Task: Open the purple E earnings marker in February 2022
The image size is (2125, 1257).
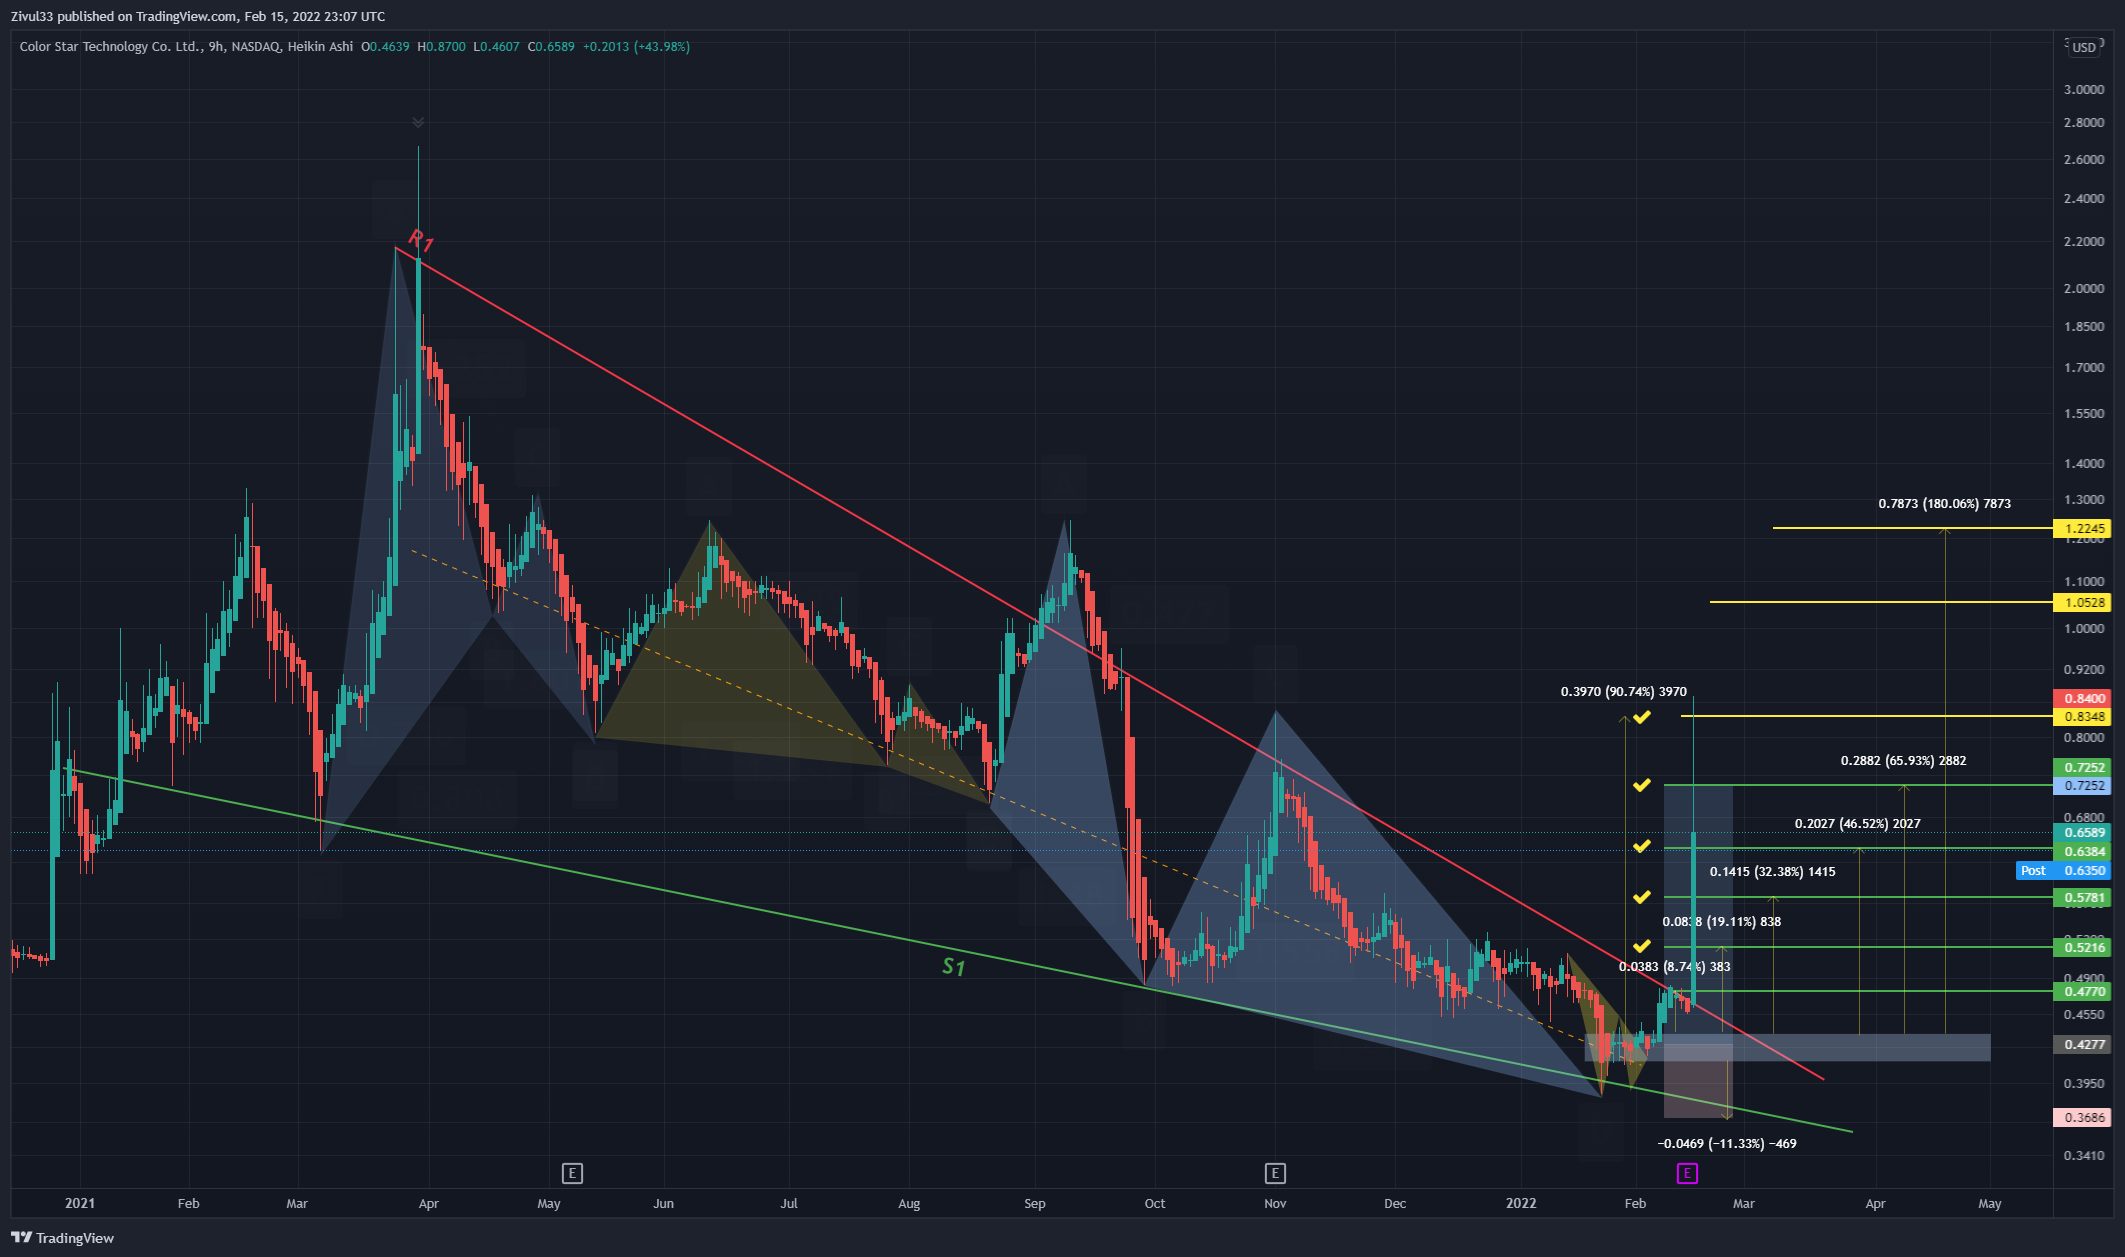Action: tap(1687, 1173)
